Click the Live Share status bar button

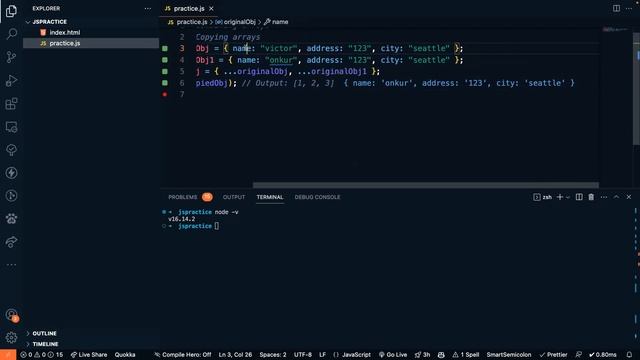(89, 355)
